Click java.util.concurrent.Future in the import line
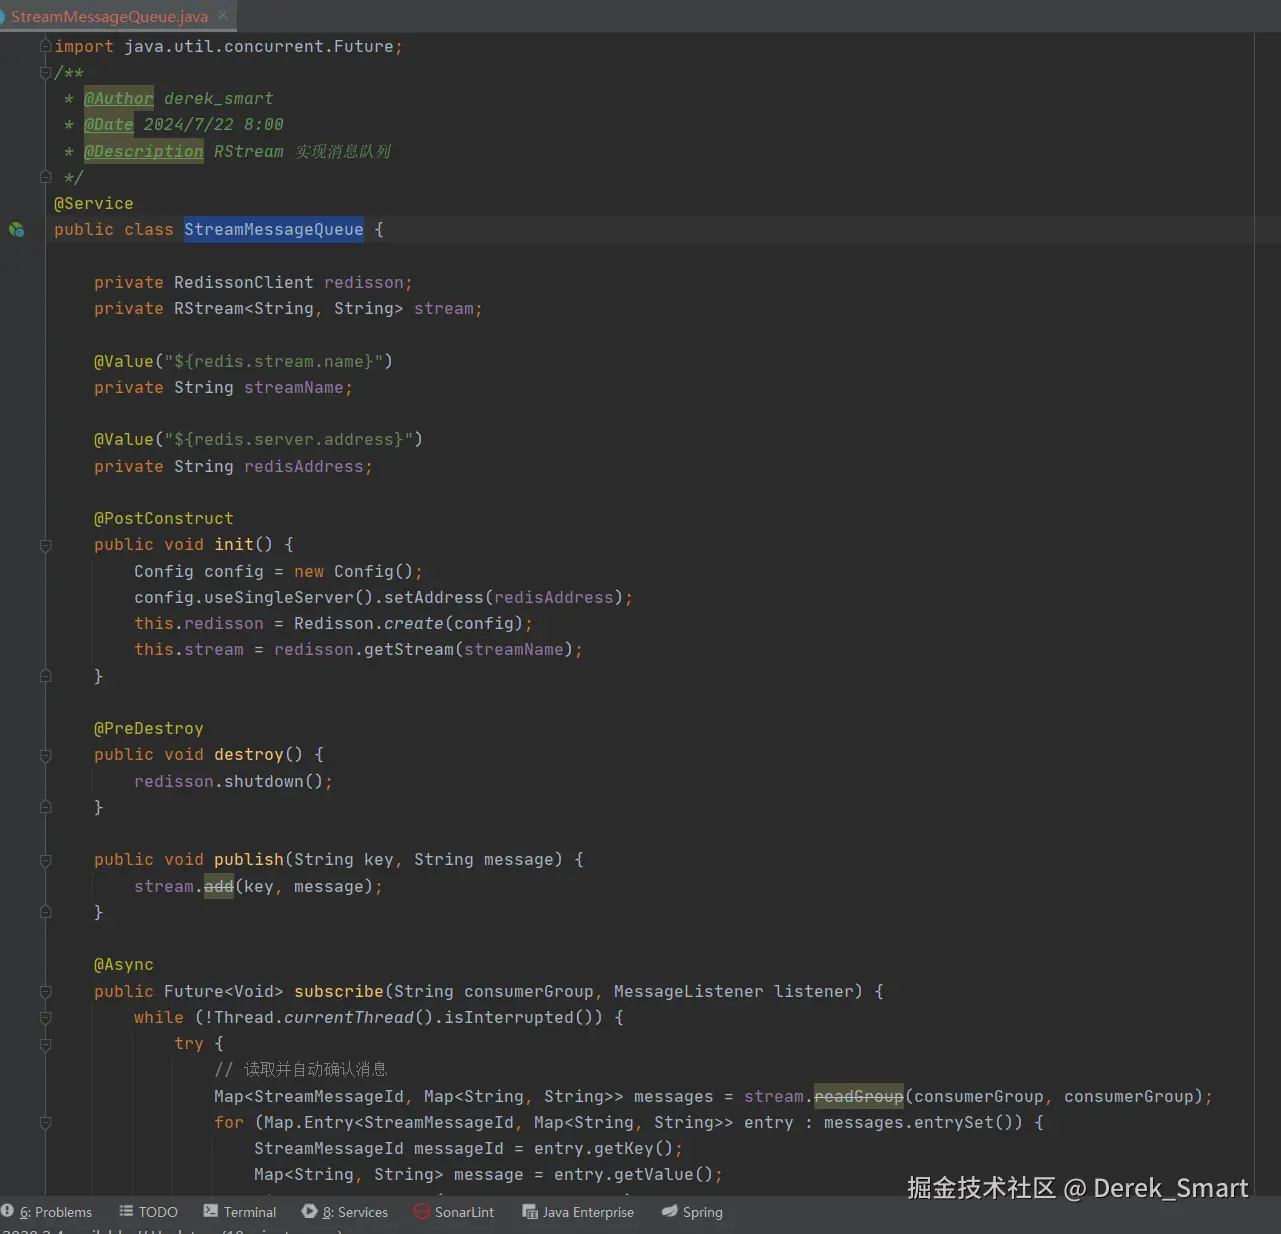 point(258,46)
